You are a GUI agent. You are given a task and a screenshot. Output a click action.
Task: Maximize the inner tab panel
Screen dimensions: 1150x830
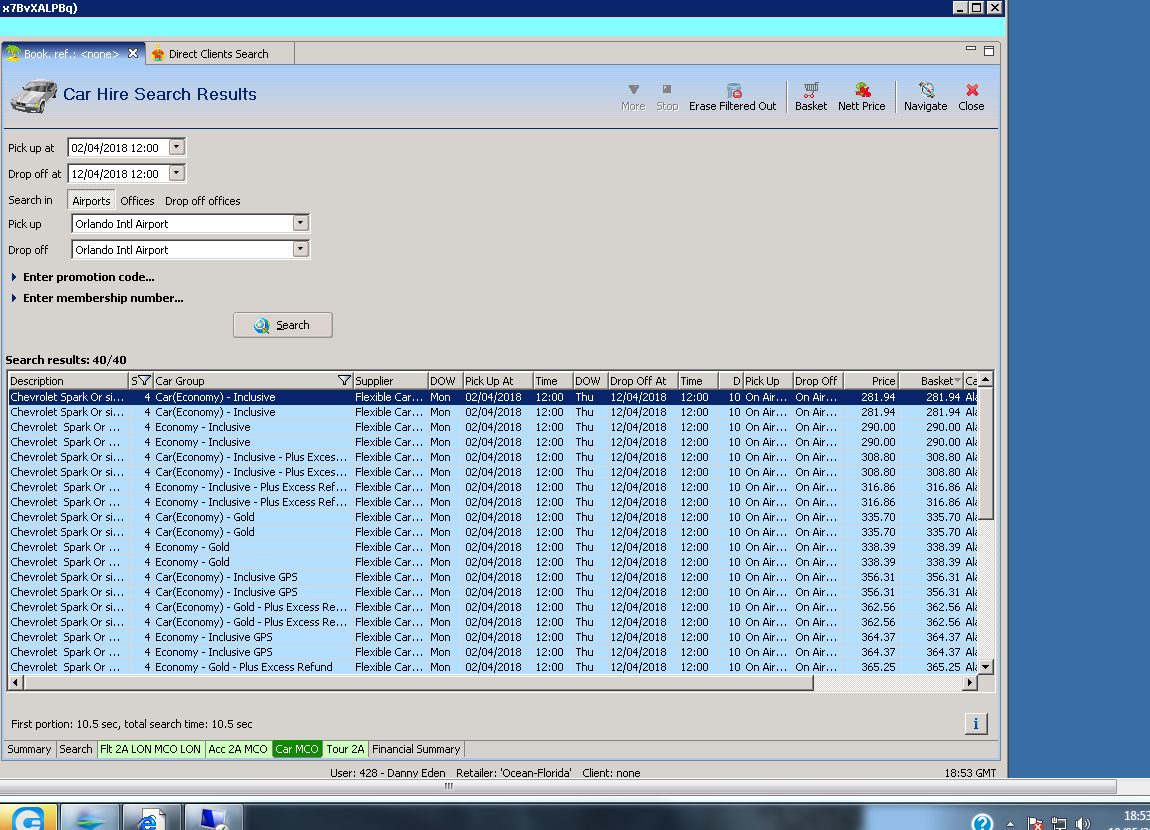(x=989, y=51)
